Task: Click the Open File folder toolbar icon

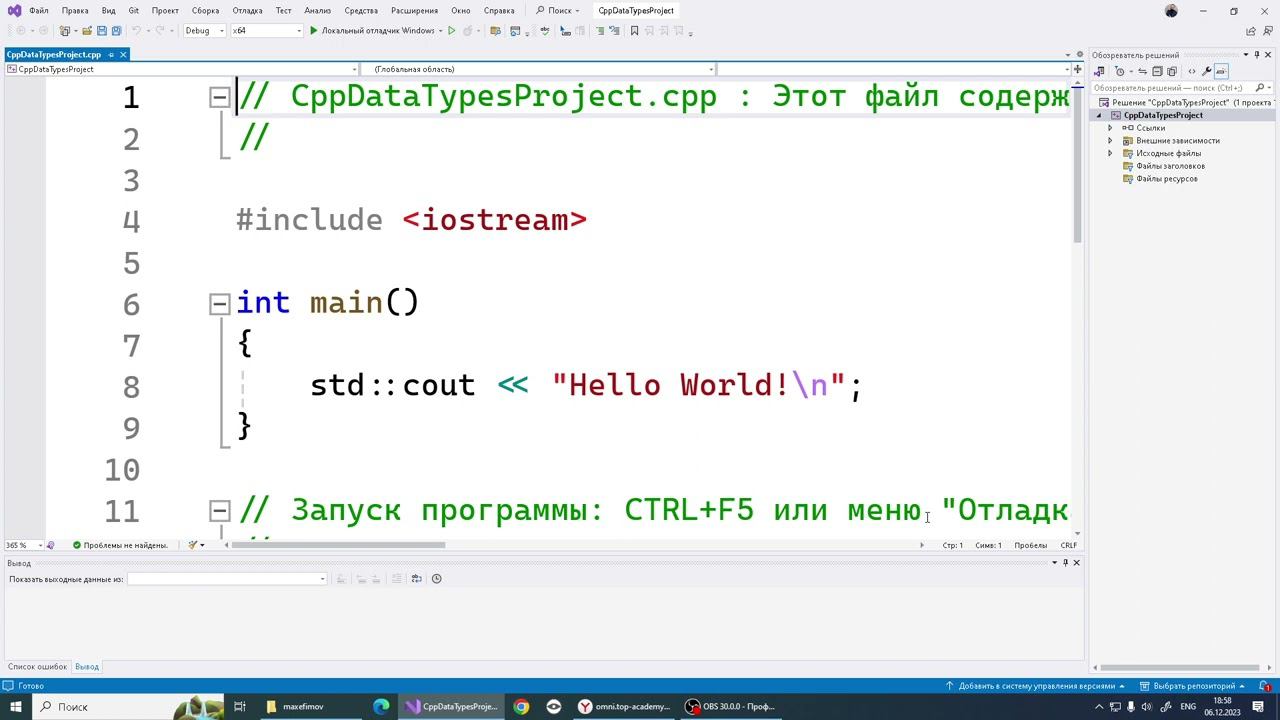Action: pyautogui.click(x=87, y=31)
